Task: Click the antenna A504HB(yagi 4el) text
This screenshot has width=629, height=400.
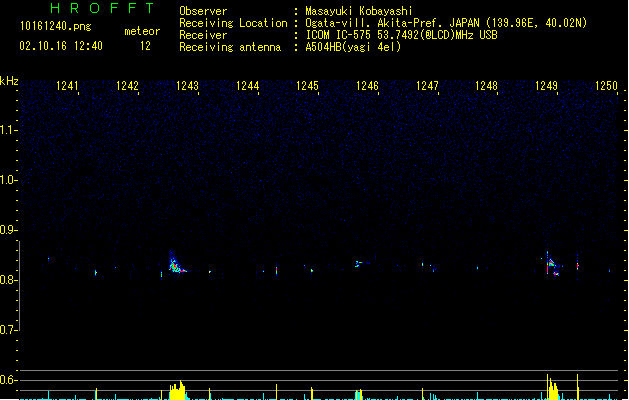Action: (x=353, y=47)
